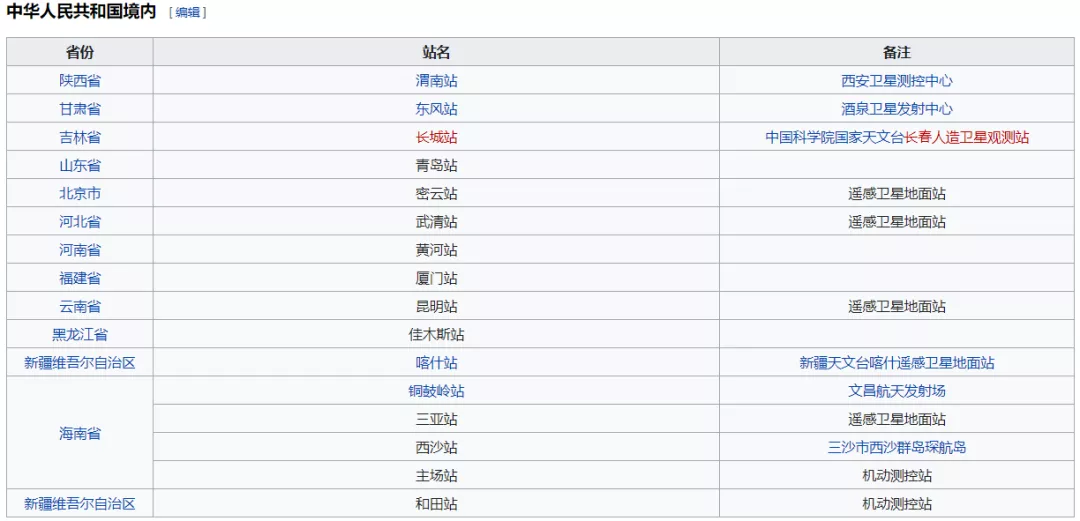Open the 东风站 station link
This screenshot has height=521, width=1080.
pyautogui.click(x=436, y=109)
